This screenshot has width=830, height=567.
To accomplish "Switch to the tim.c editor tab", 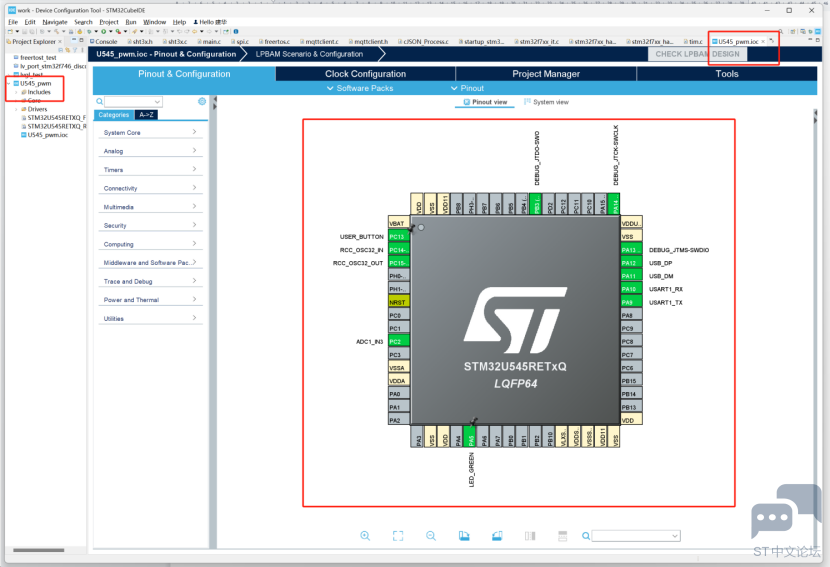I will (x=693, y=41).
